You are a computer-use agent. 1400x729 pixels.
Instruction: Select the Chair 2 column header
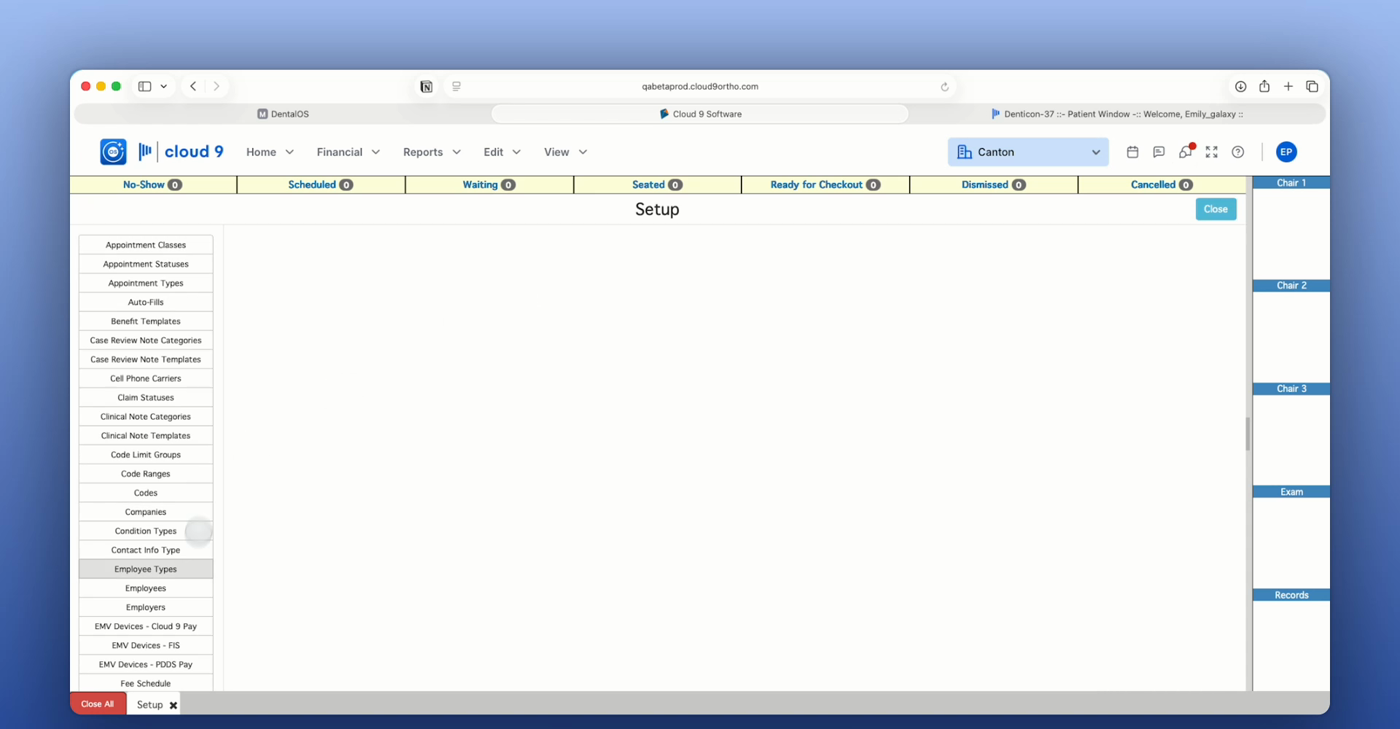tap(1291, 286)
